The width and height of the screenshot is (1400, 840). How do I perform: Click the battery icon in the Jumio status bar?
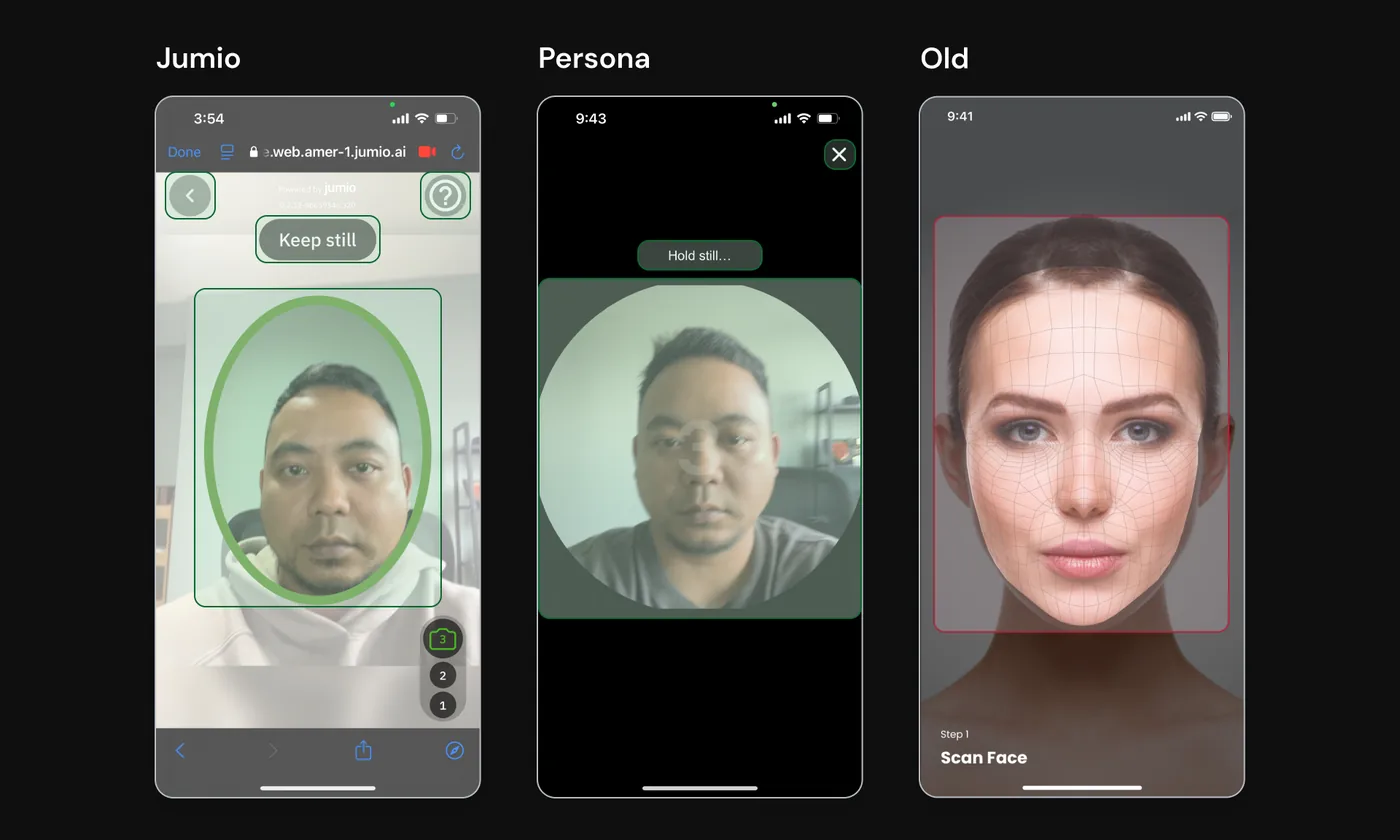click(446, 118)
